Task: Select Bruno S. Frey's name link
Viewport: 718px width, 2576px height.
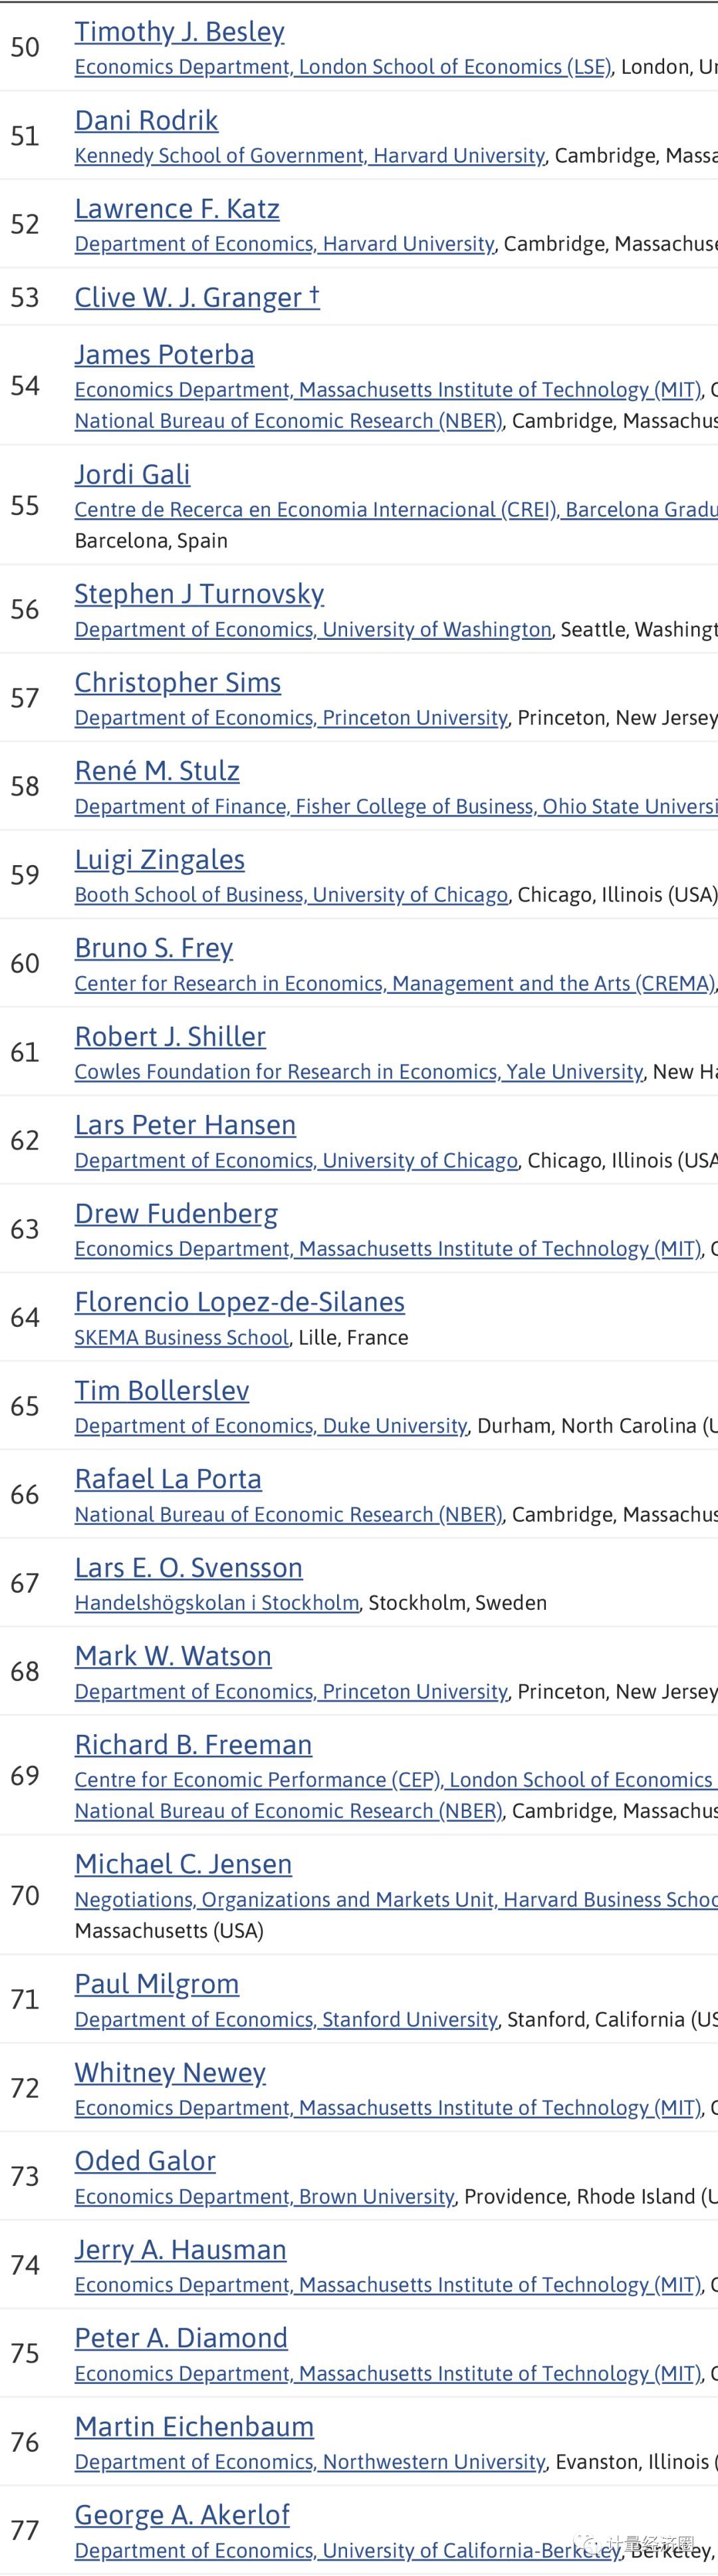Action: tap(153, 948)
